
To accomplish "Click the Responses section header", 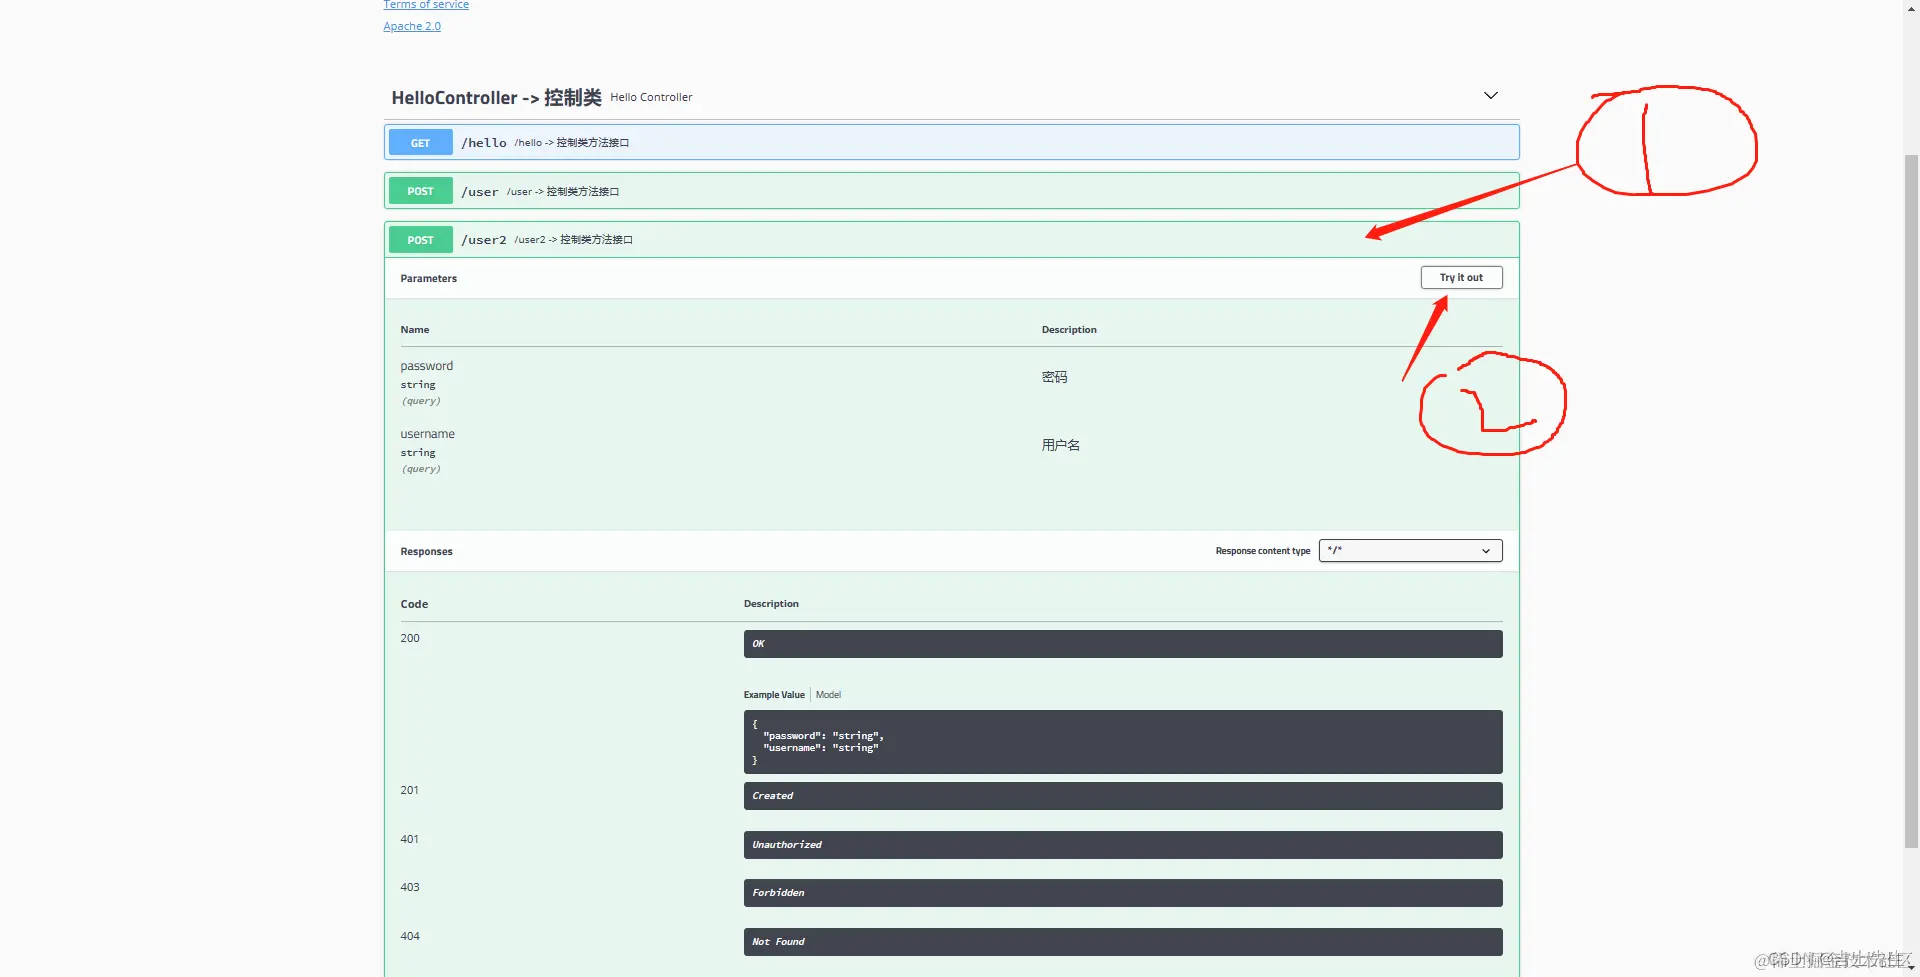I will [x=427, y=551].
